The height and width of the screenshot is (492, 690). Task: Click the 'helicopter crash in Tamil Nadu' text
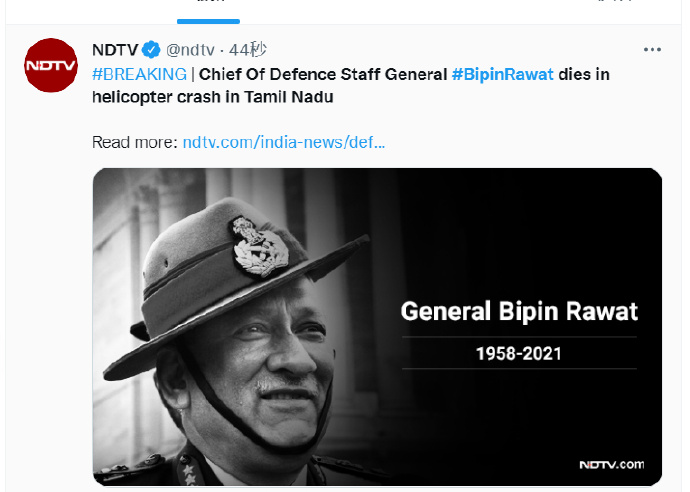[x=213, y=97]
